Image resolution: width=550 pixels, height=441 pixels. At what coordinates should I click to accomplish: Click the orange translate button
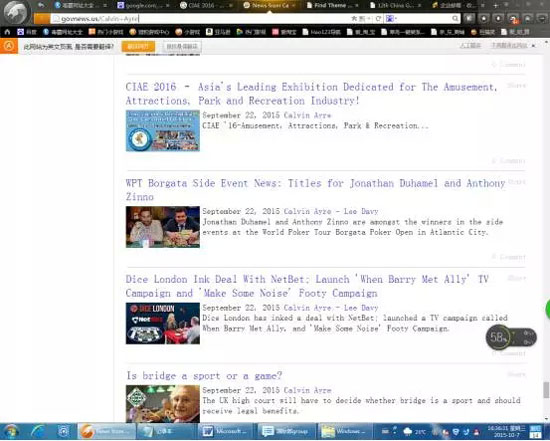coord(138,46)
